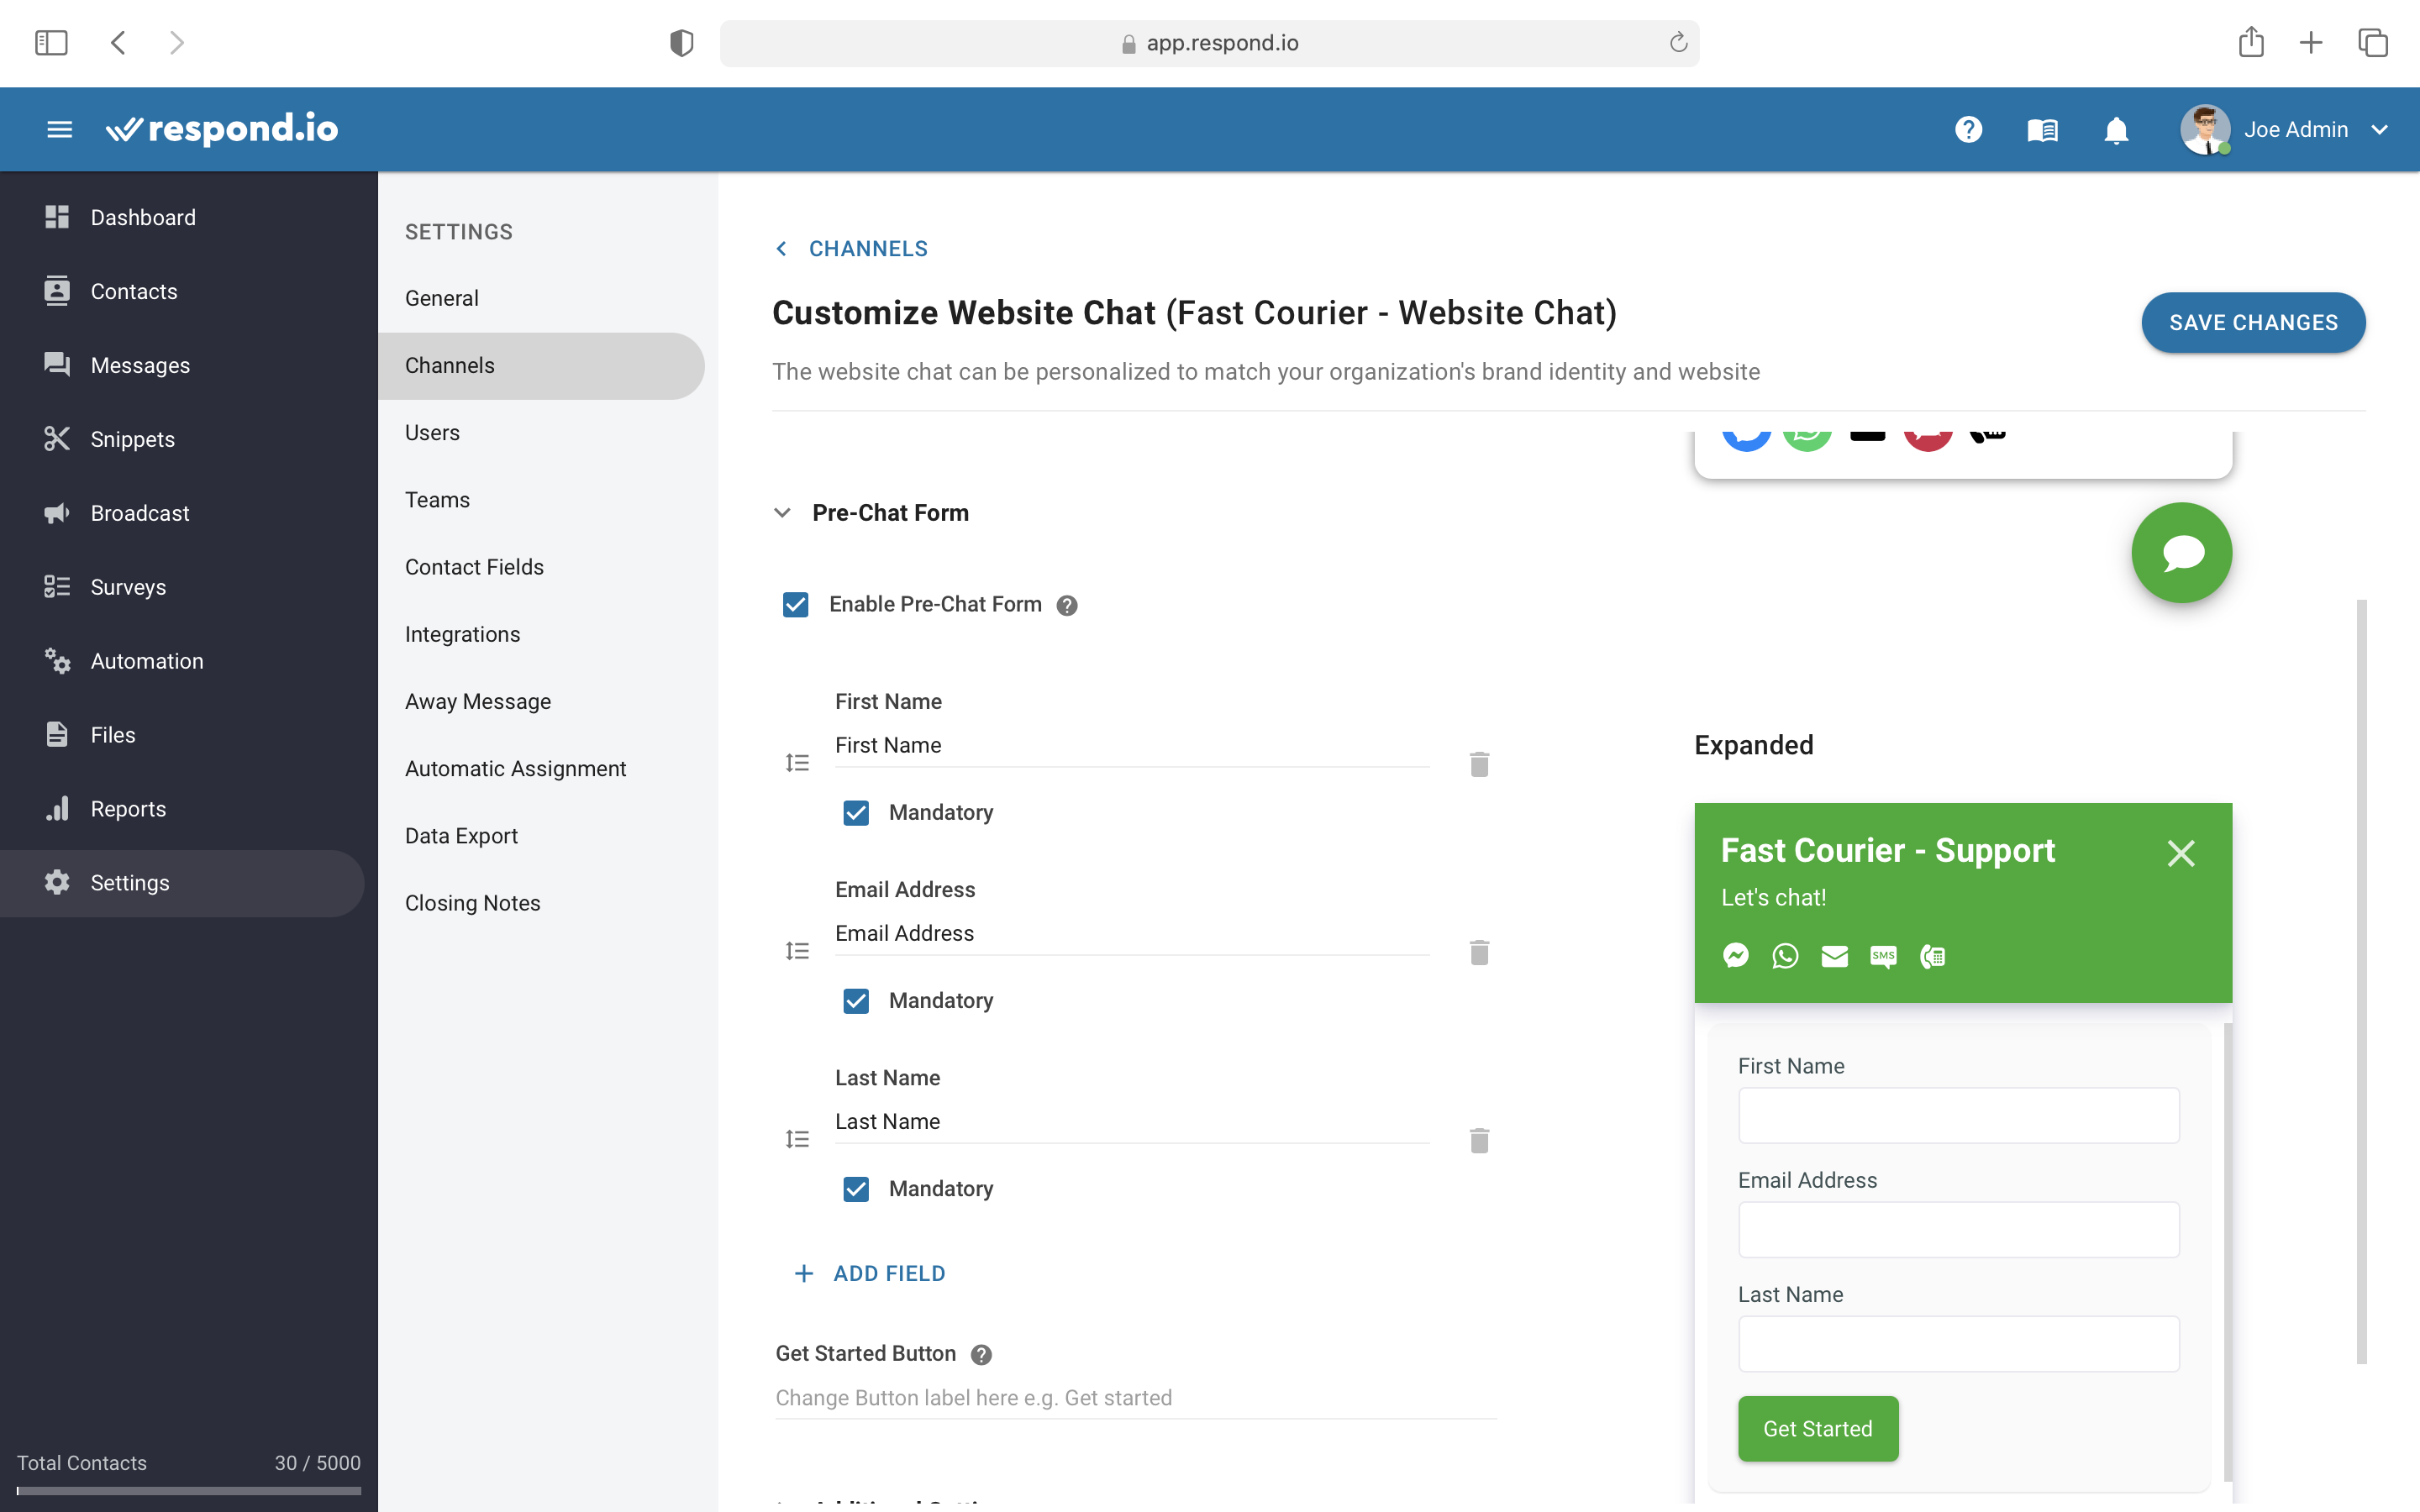Click the Reports sidebar icon
Screen dimensions: 2420x1512
(x=57, y=808)
